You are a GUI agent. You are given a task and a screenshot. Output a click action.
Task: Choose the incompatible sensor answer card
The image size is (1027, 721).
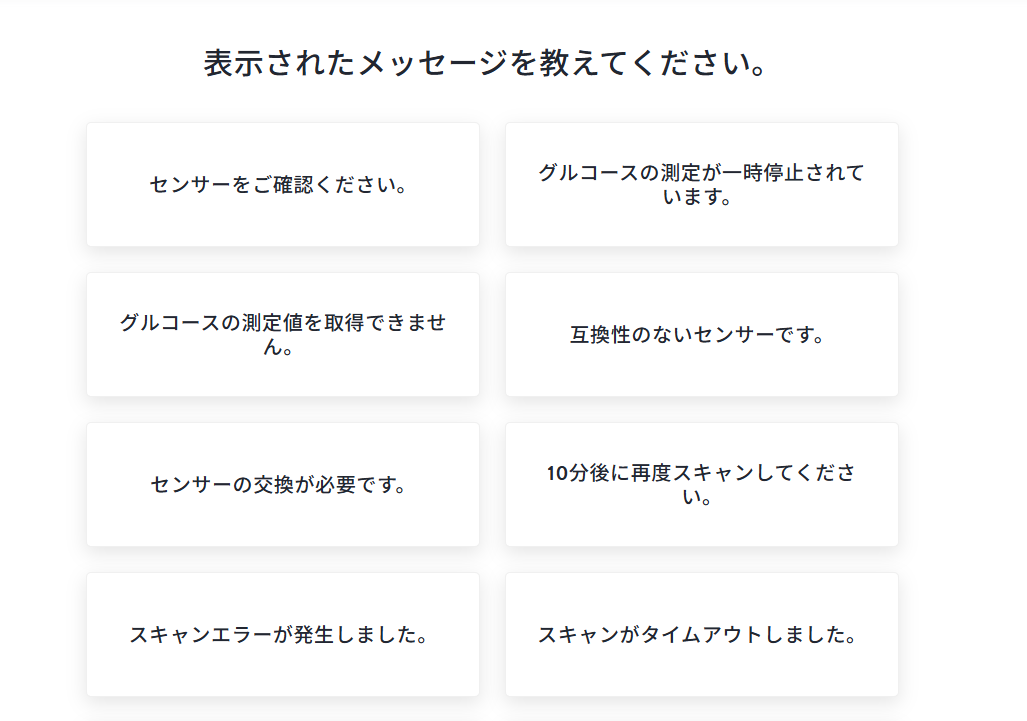(701, 335)
